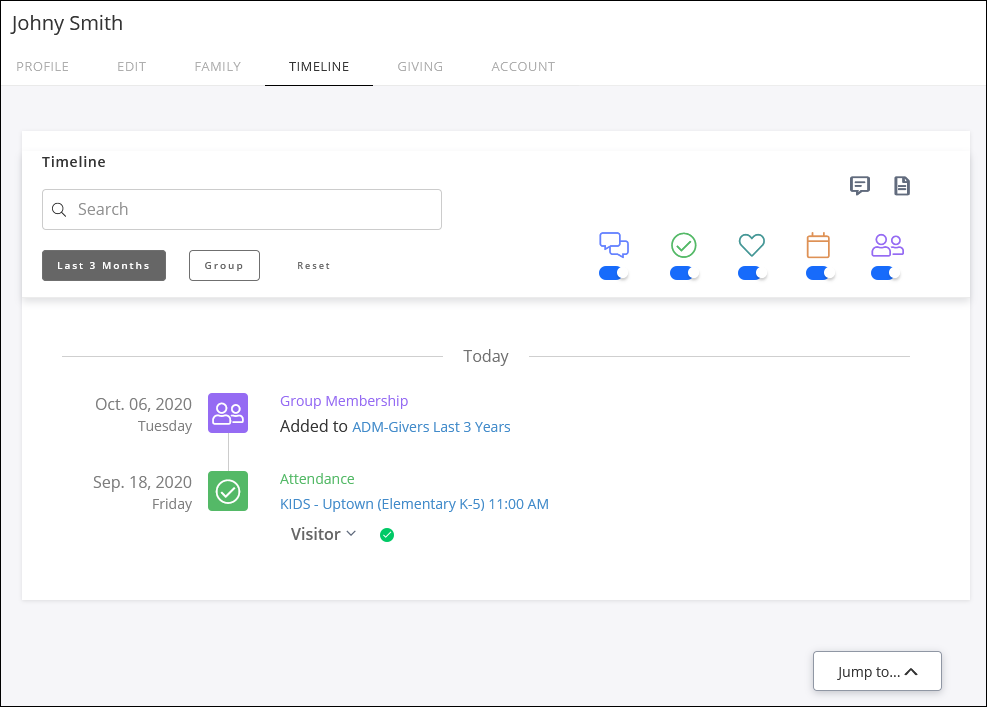
Task: Disable the attendance filter toggle
Action: pos(684,273)
